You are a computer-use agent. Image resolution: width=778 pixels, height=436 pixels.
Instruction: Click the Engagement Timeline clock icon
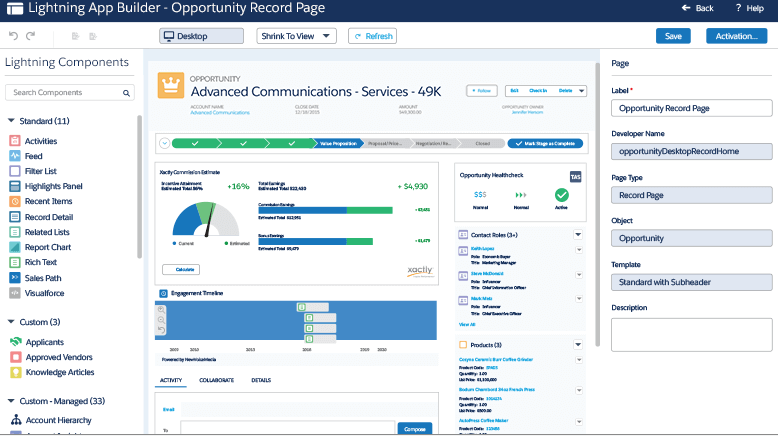click(x=163, y=294)
